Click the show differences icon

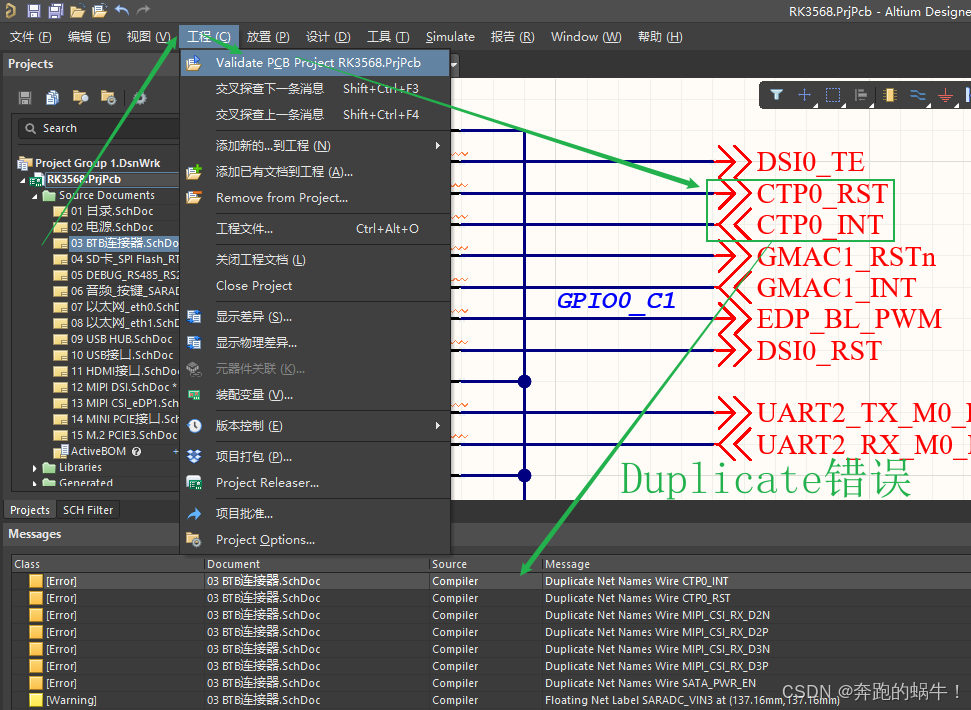194,316
